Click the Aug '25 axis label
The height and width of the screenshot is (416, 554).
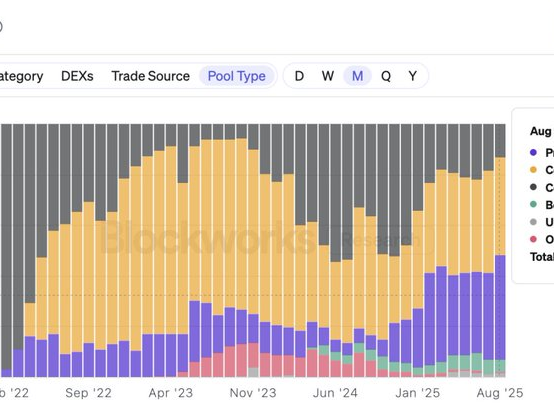coord(500,393)
